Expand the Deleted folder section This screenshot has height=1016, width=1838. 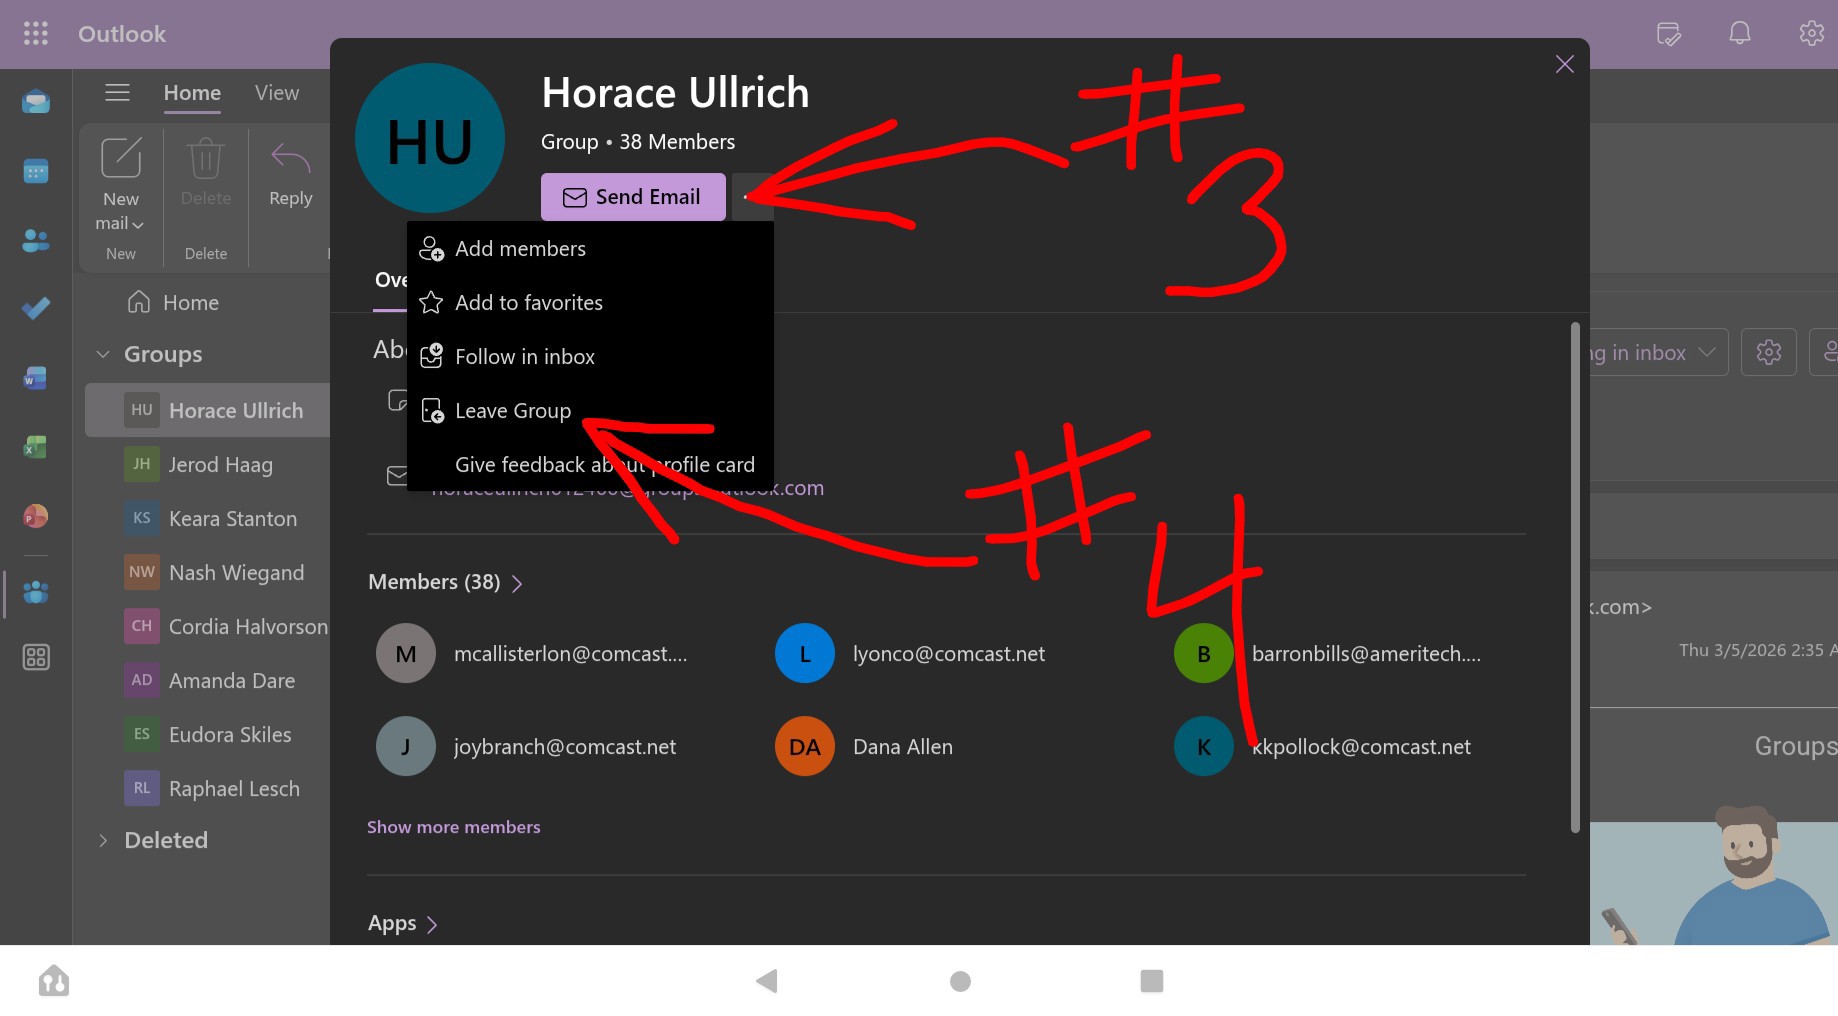pyautogui.click(x=102, y=840)
